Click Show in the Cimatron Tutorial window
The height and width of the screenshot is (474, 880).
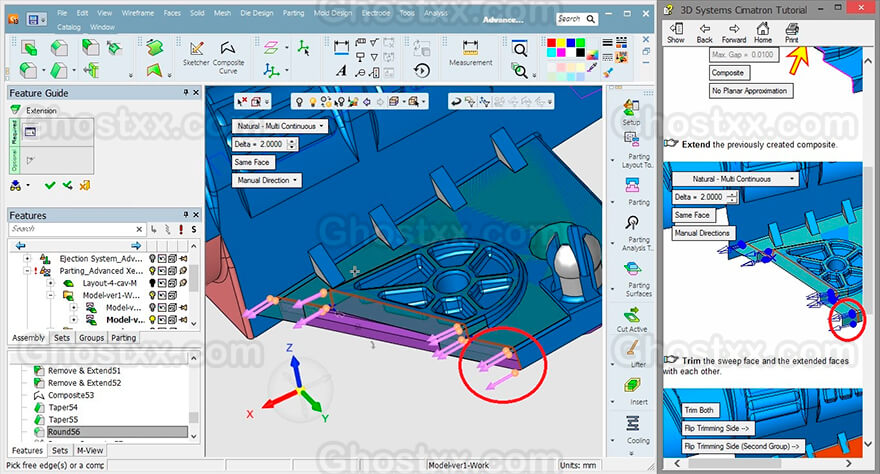676,33
